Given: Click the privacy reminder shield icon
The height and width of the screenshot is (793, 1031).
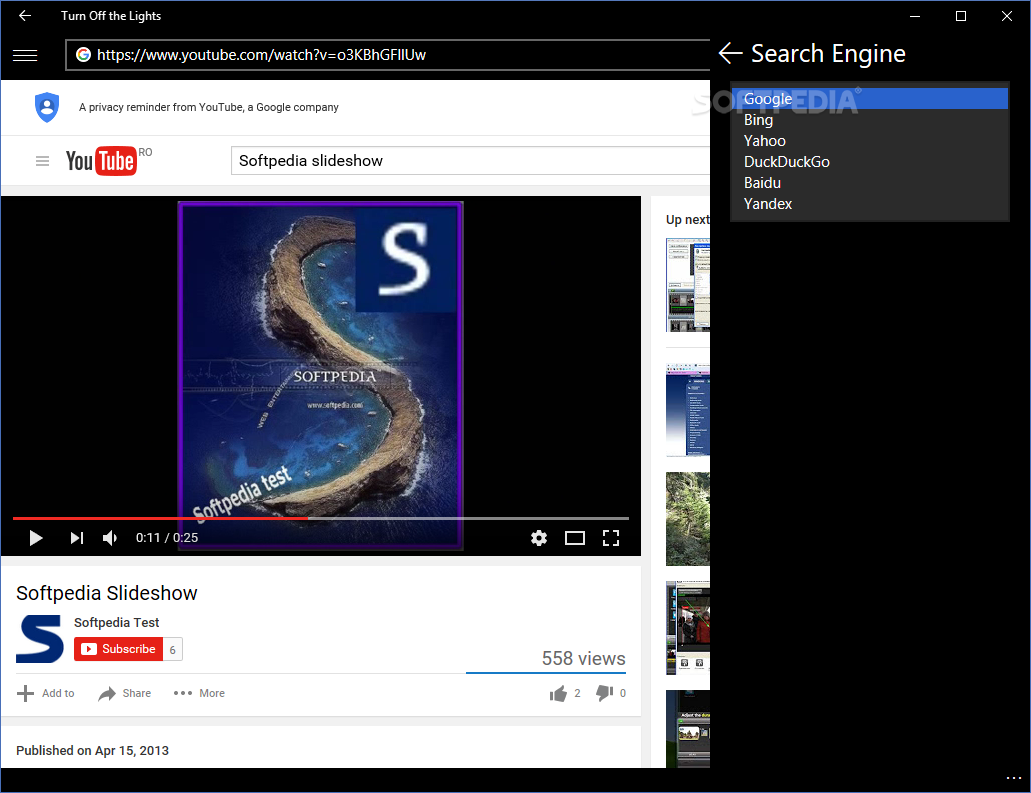Looking at the screenshot, I should [x=47, y=107].
